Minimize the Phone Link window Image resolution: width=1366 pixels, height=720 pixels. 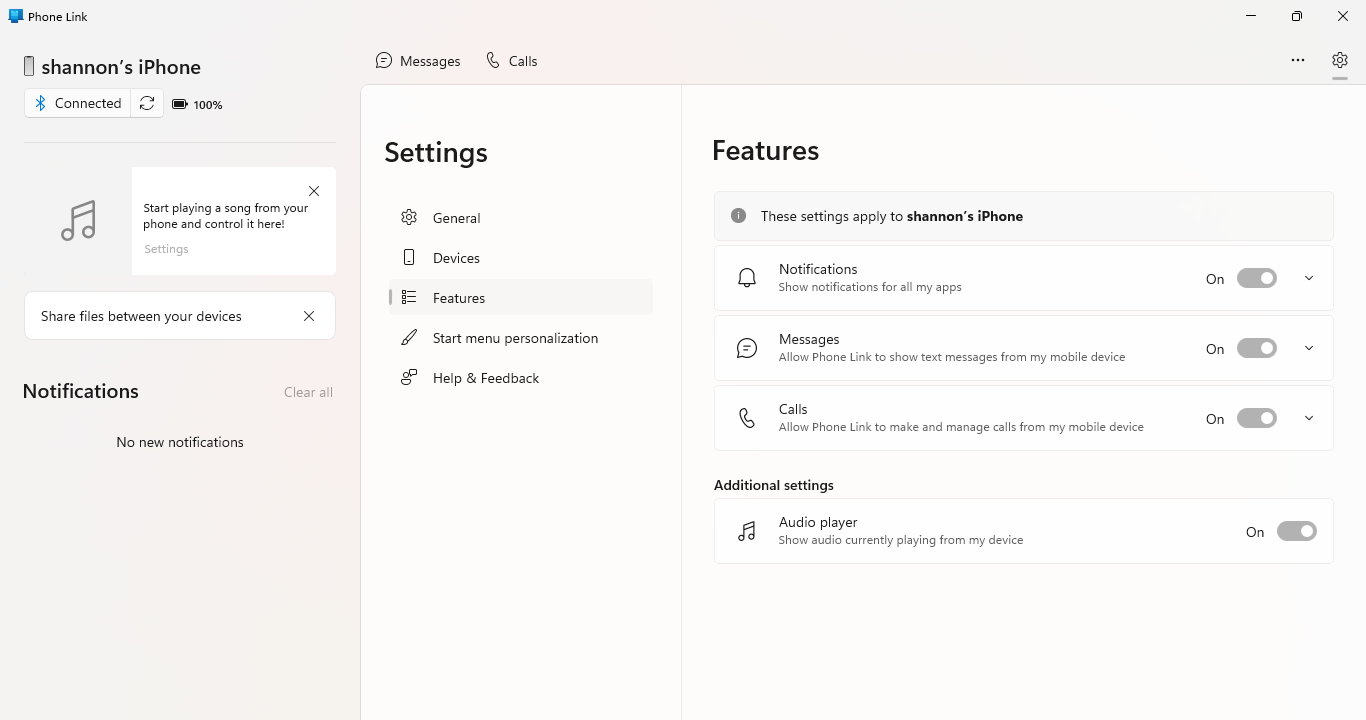1252,16
